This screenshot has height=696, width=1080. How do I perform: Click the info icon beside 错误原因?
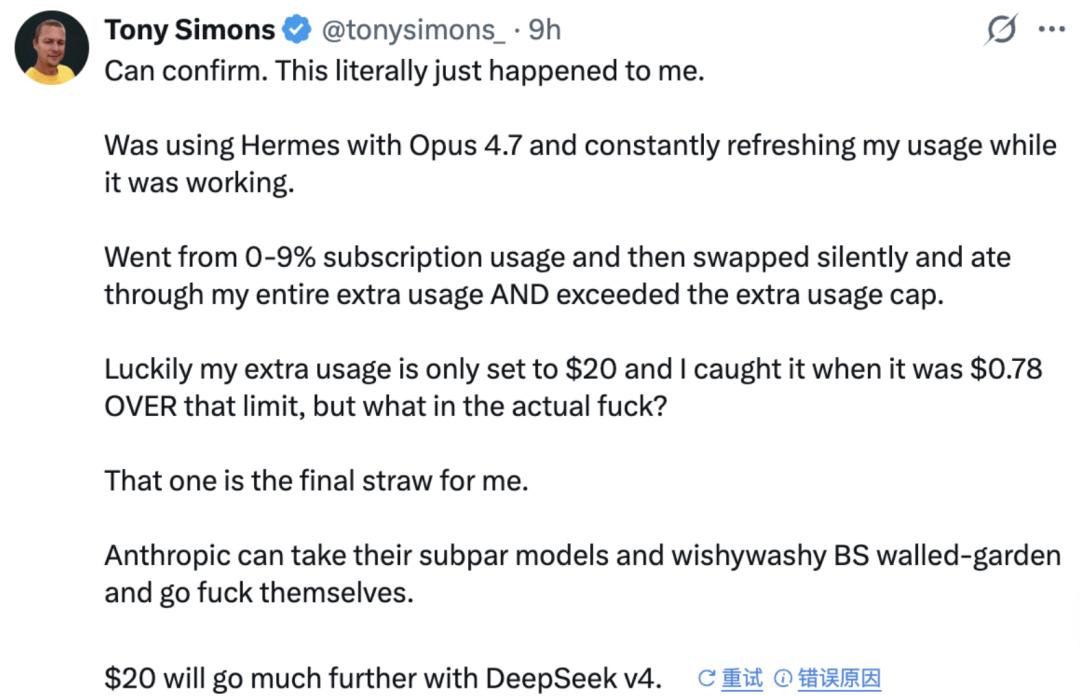click(x=784, y=678)
